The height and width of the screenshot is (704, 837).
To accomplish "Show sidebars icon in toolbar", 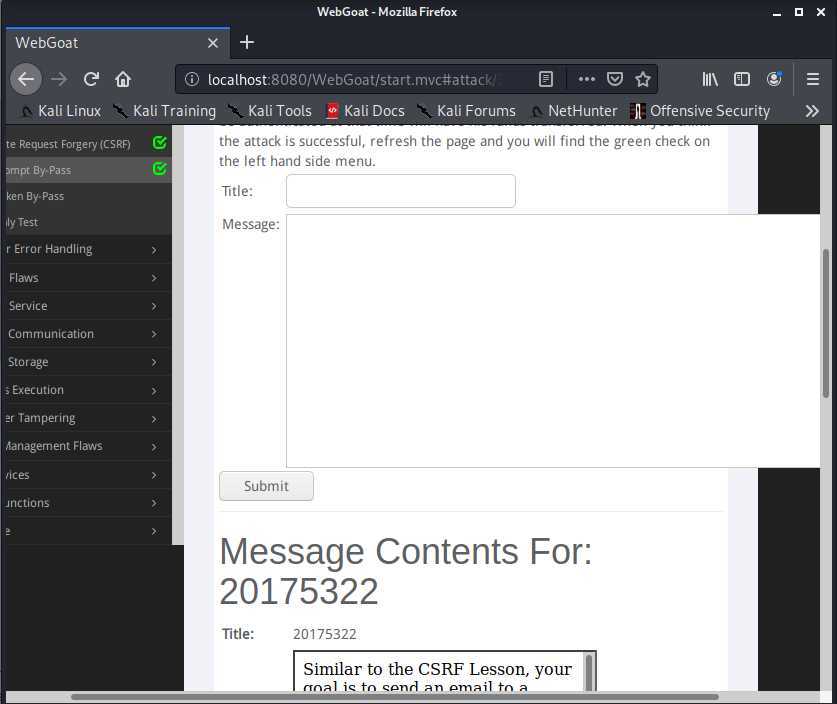I will [x=741, y=80].
